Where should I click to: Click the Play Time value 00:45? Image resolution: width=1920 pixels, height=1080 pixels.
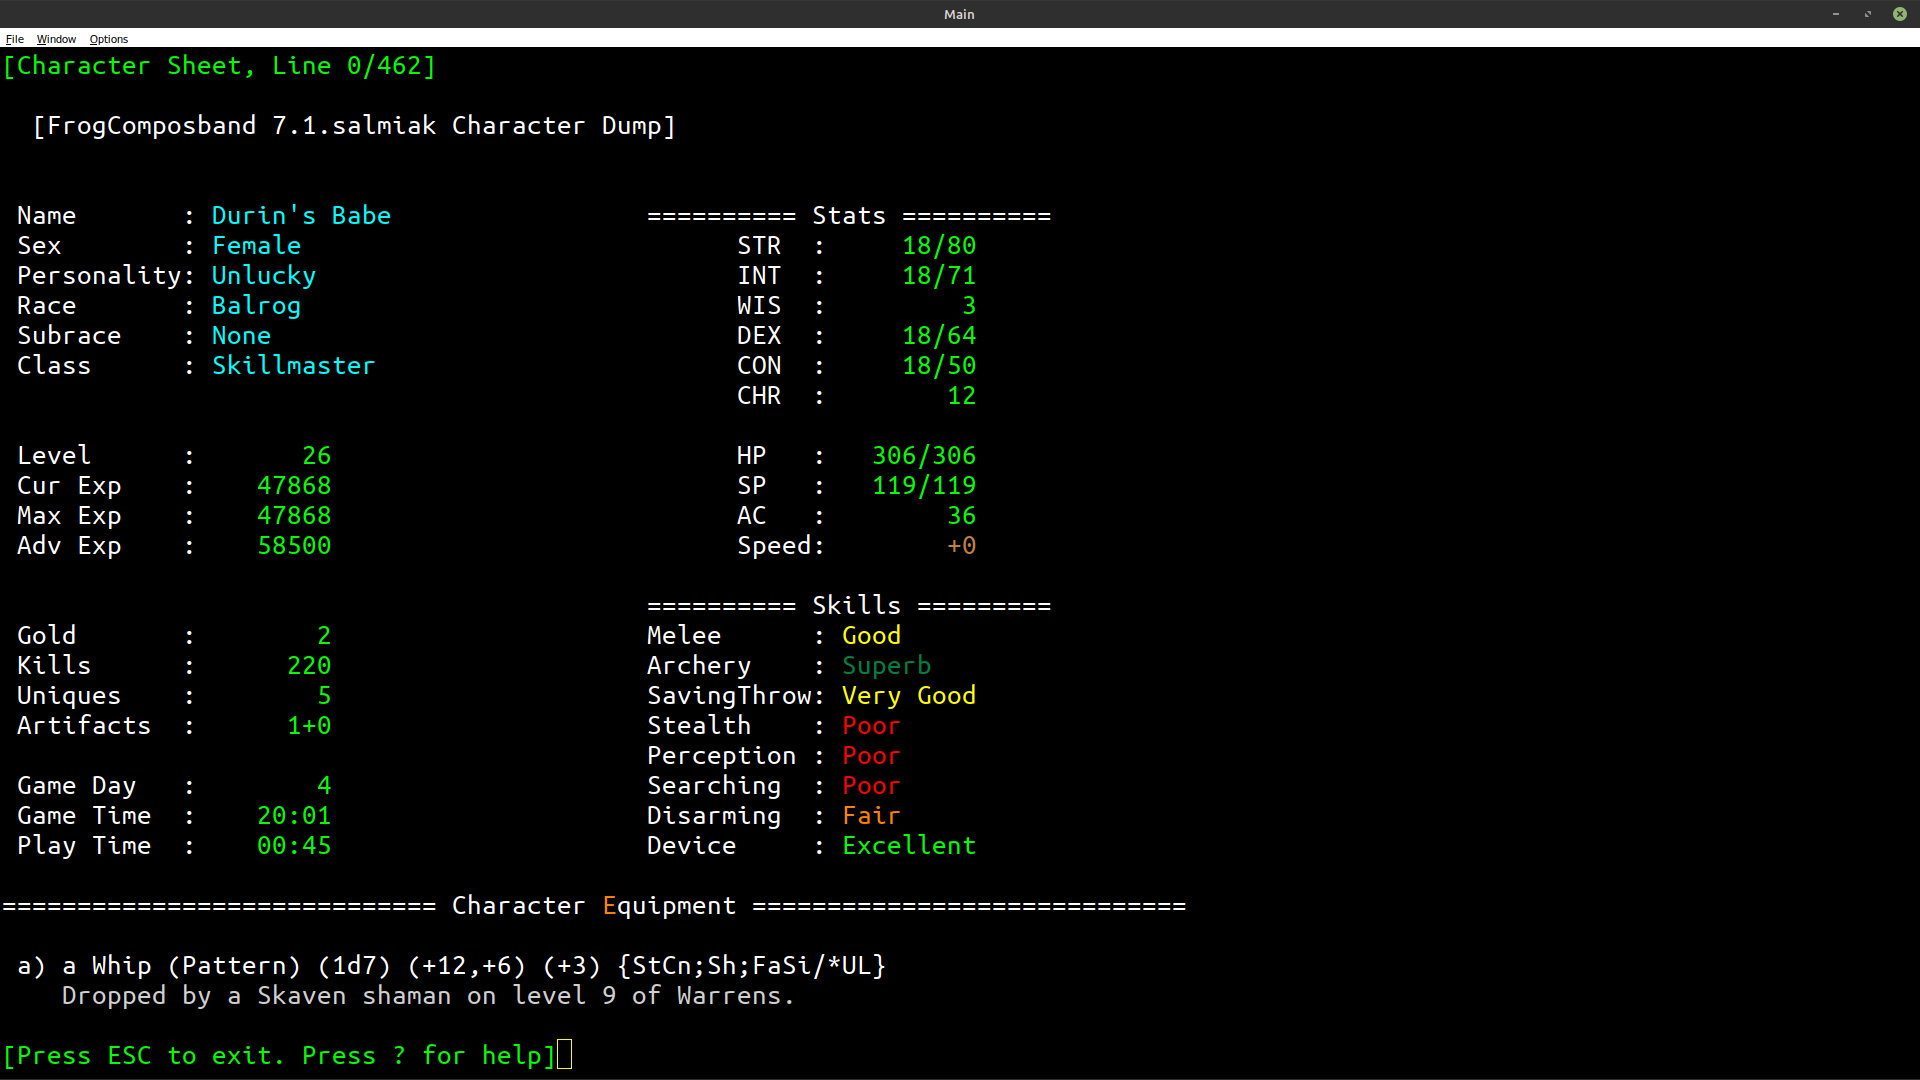pos(293,846)
